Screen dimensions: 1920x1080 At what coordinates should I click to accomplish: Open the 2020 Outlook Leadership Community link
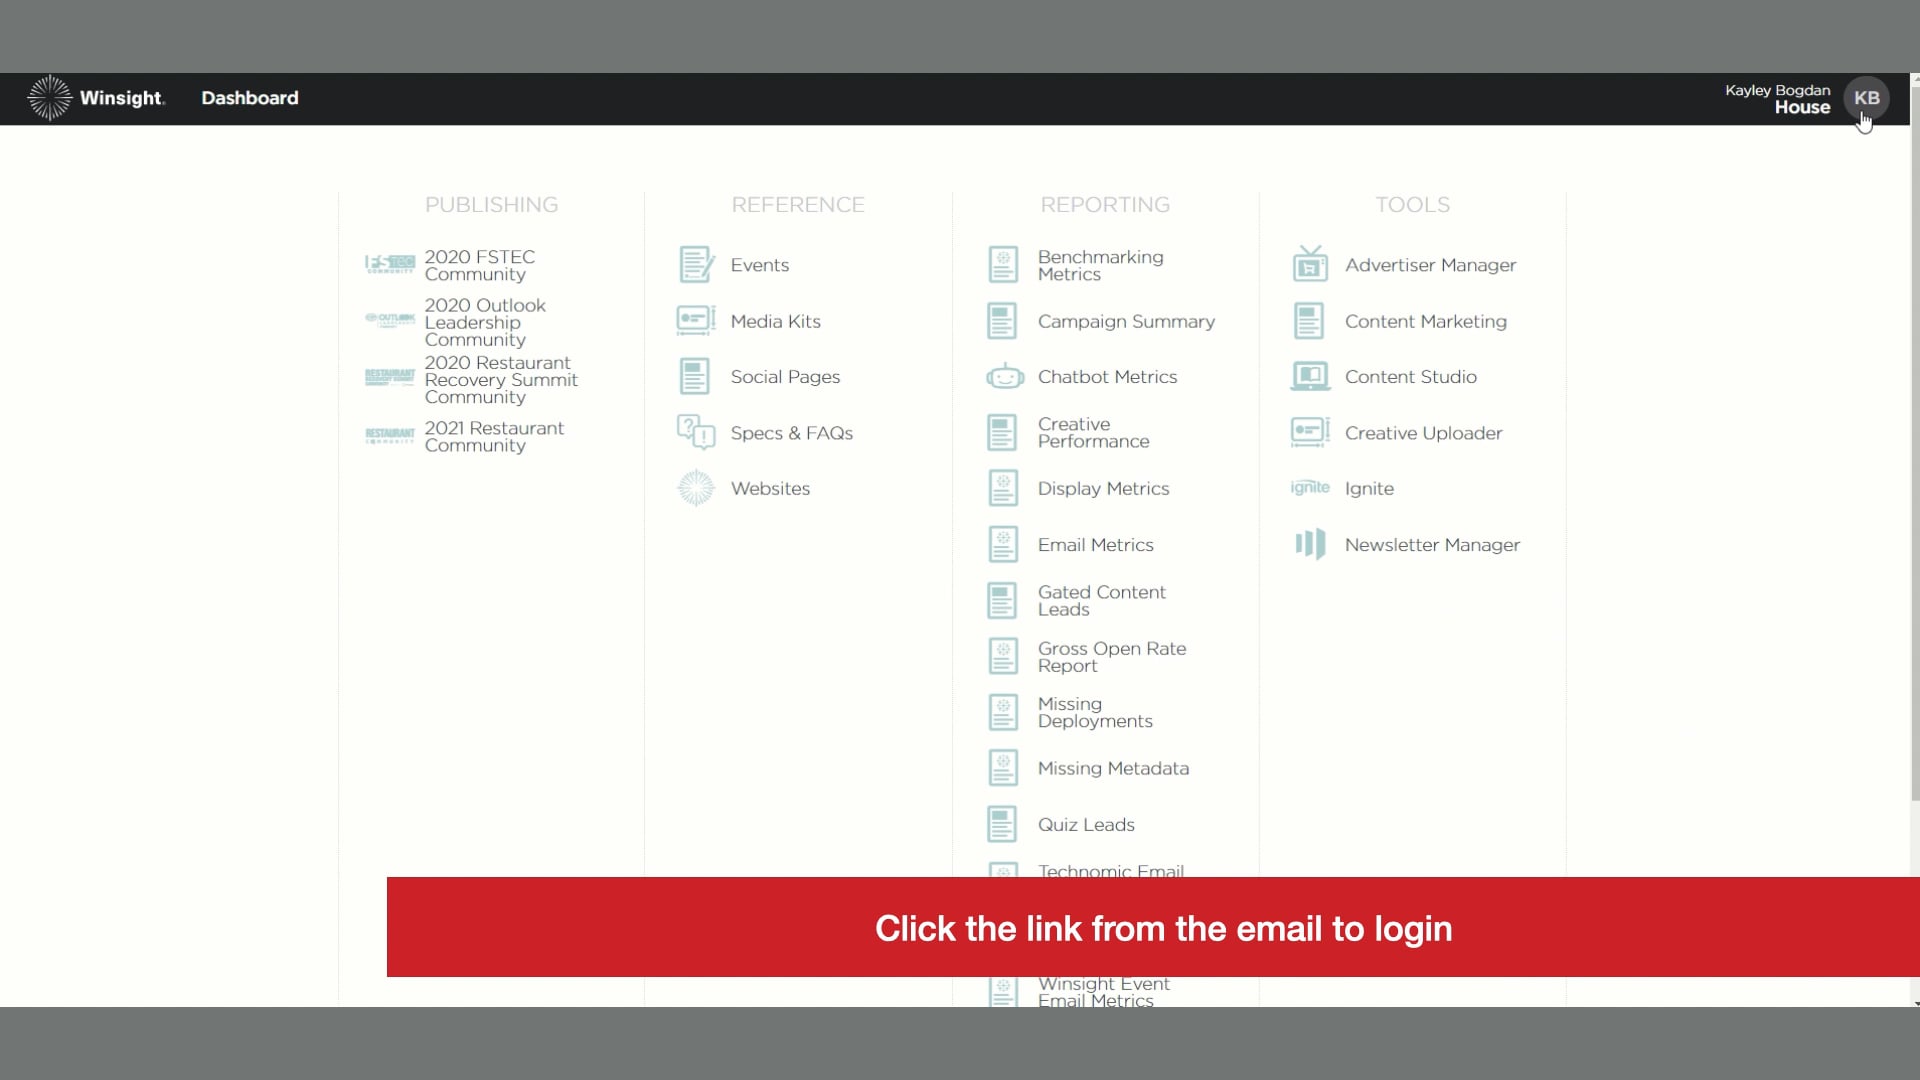pos(485,322)
